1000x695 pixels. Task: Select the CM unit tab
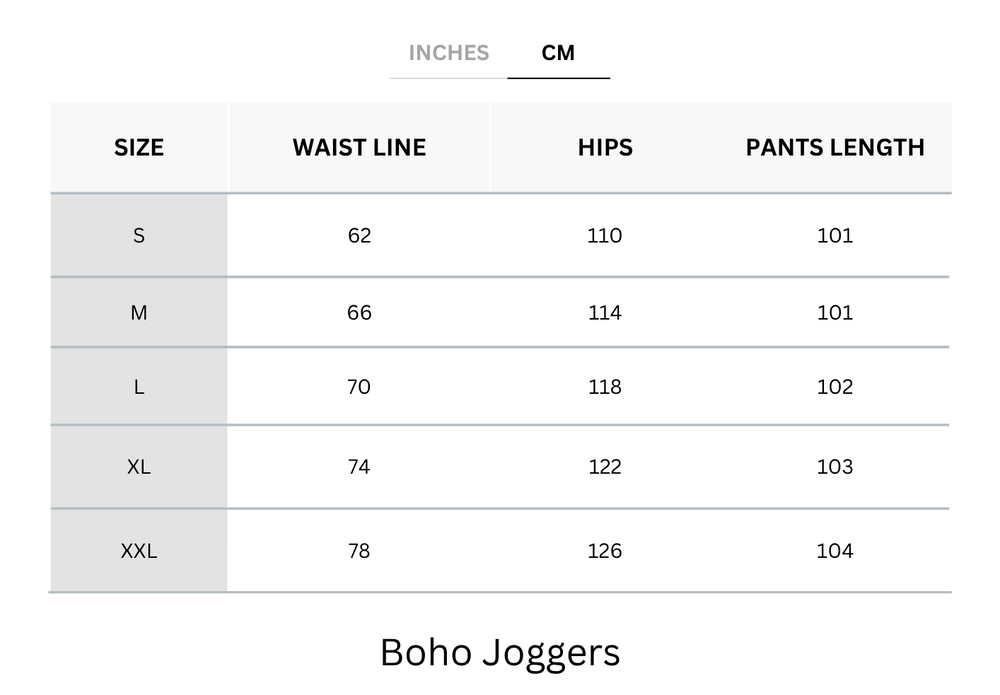[558, 53]
